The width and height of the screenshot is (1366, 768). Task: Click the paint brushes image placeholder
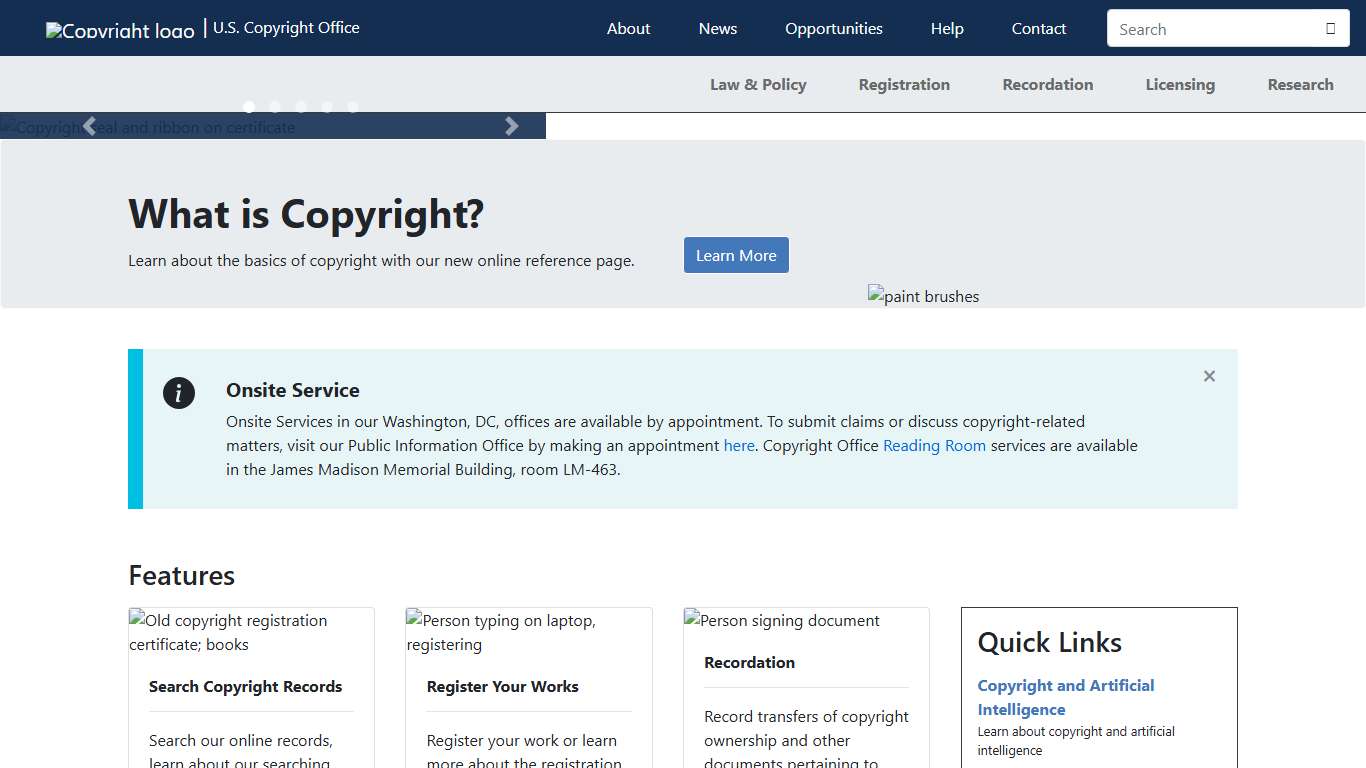(x=923, y=296)
